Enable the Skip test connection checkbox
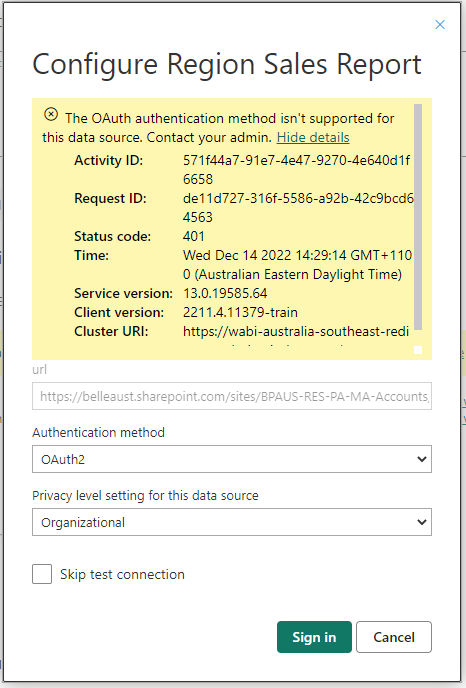 (x=42, y=574)
